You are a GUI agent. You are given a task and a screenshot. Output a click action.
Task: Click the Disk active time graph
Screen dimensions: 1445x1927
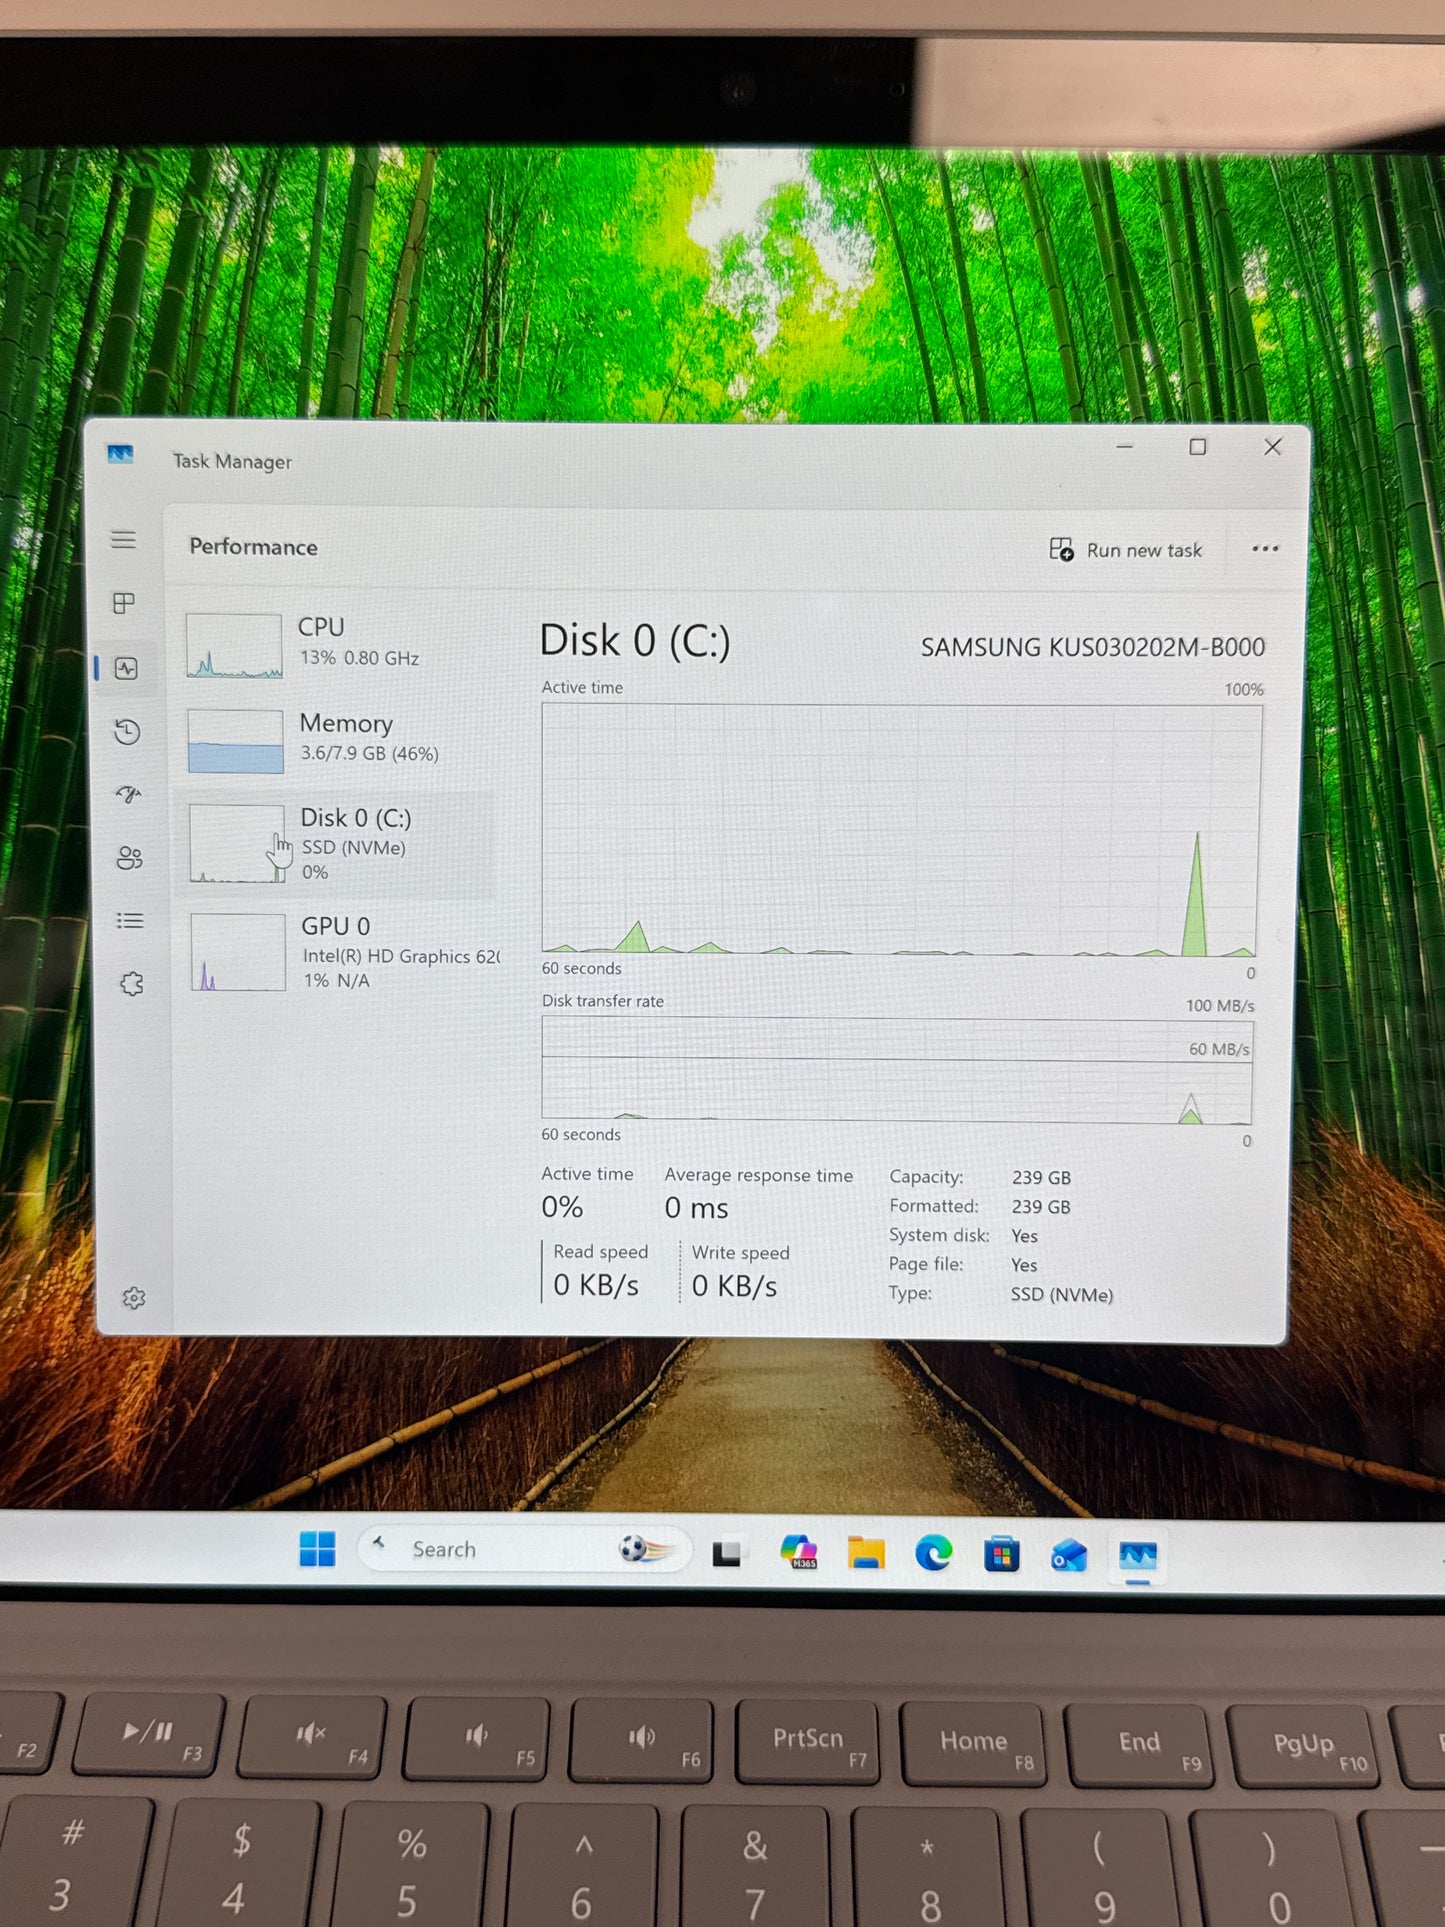[900, 830]
